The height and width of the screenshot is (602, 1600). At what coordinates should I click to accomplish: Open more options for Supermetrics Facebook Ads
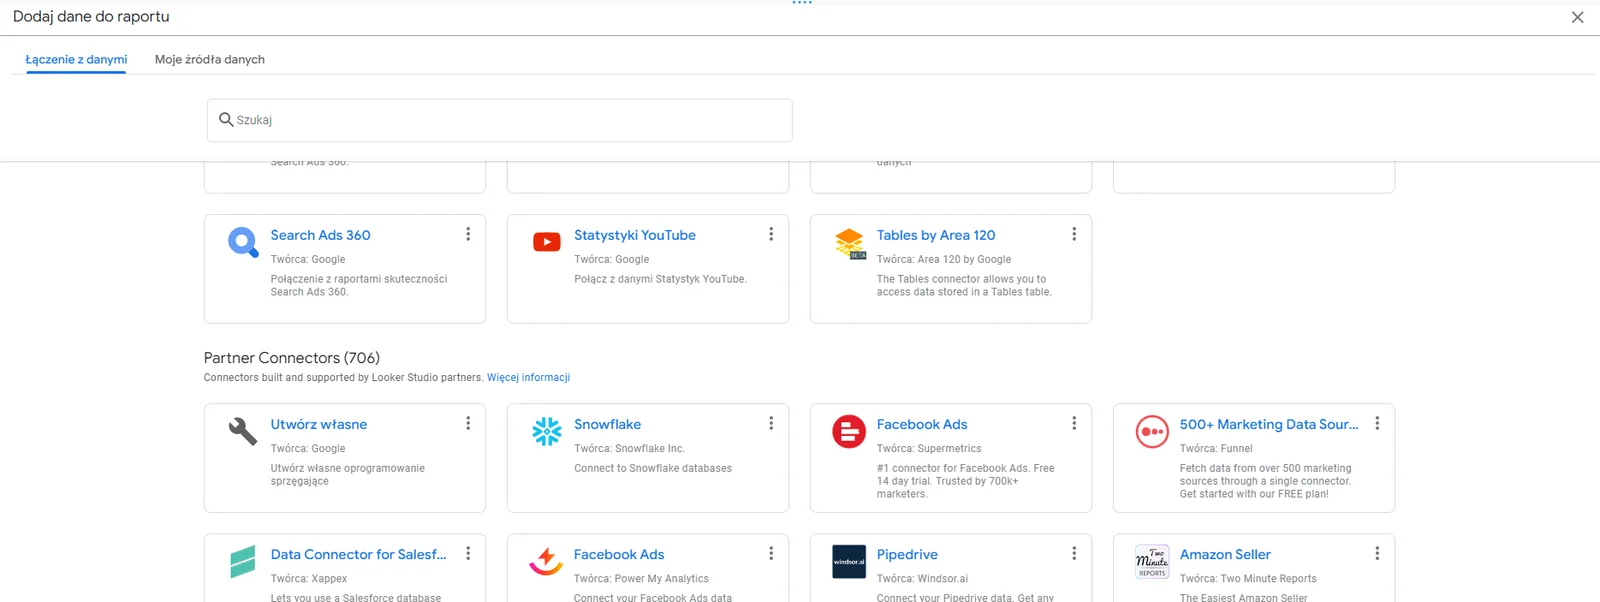pyautogui.click(x=1074, y=423)
